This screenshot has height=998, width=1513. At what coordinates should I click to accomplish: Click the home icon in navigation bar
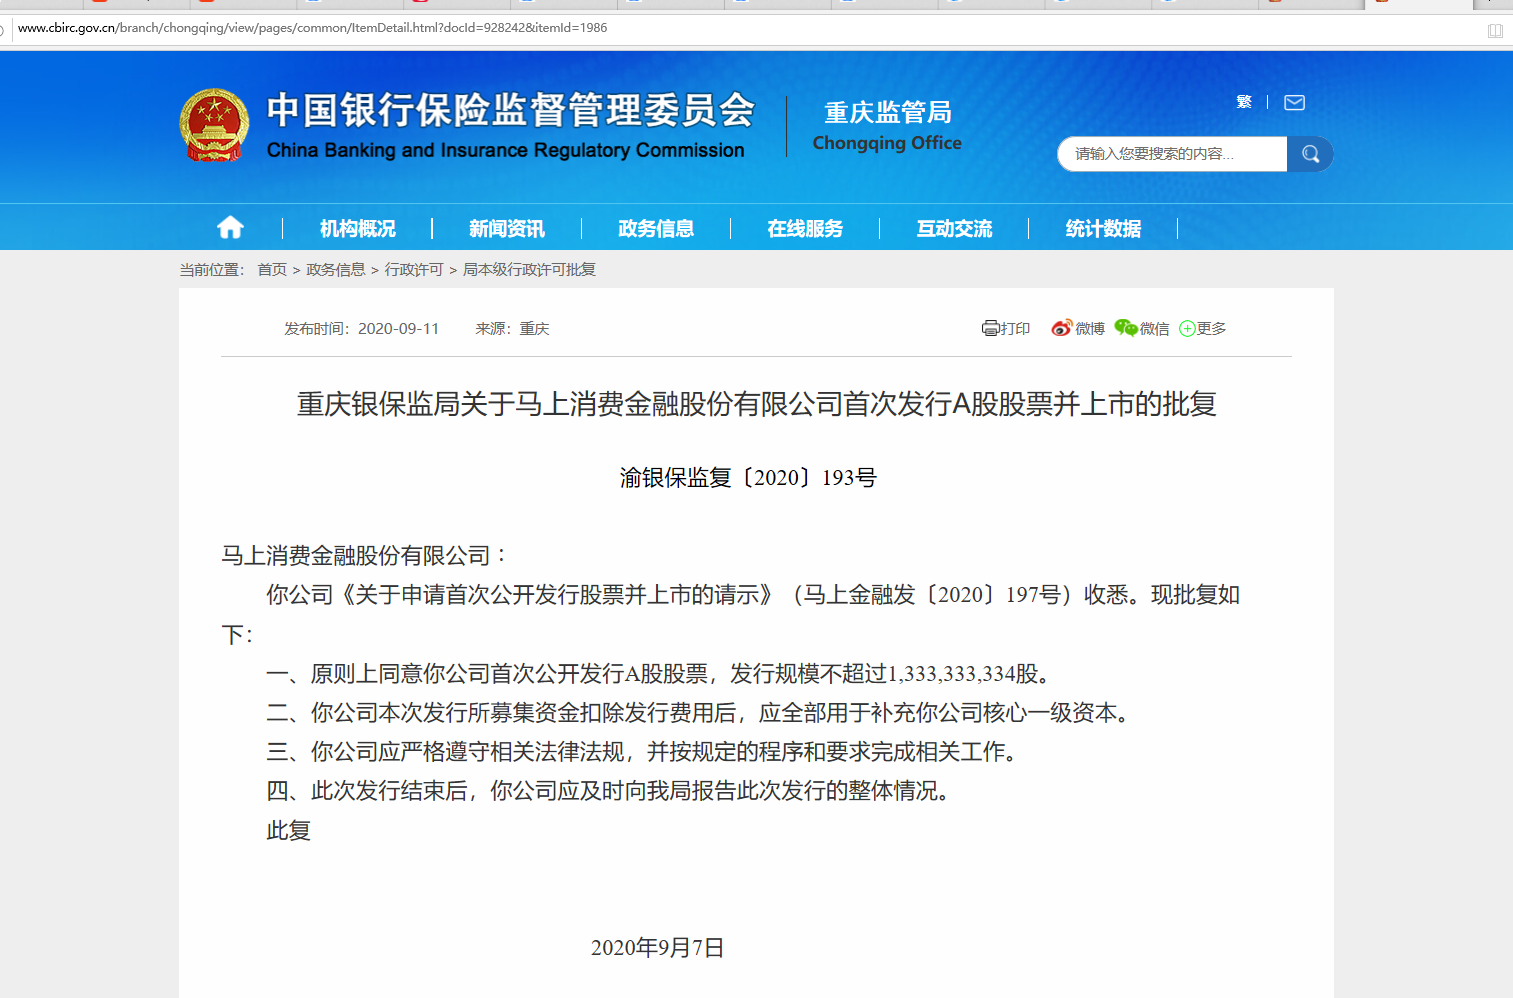[230, 228]
